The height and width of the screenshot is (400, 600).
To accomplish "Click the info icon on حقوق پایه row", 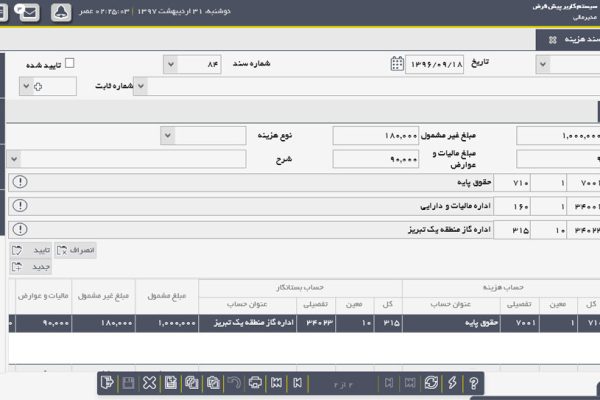I will coord(21,182).
